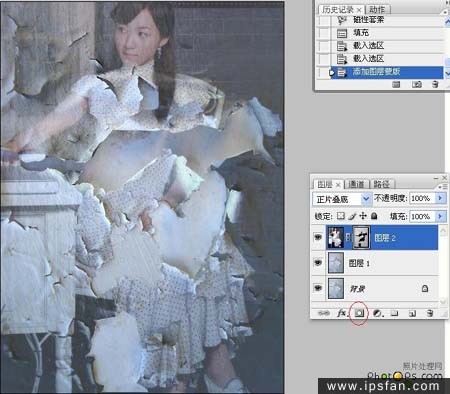Screen dimensions: 450x394
Task: Click the Create new group folder icon
Action: [x=395, y=313]
